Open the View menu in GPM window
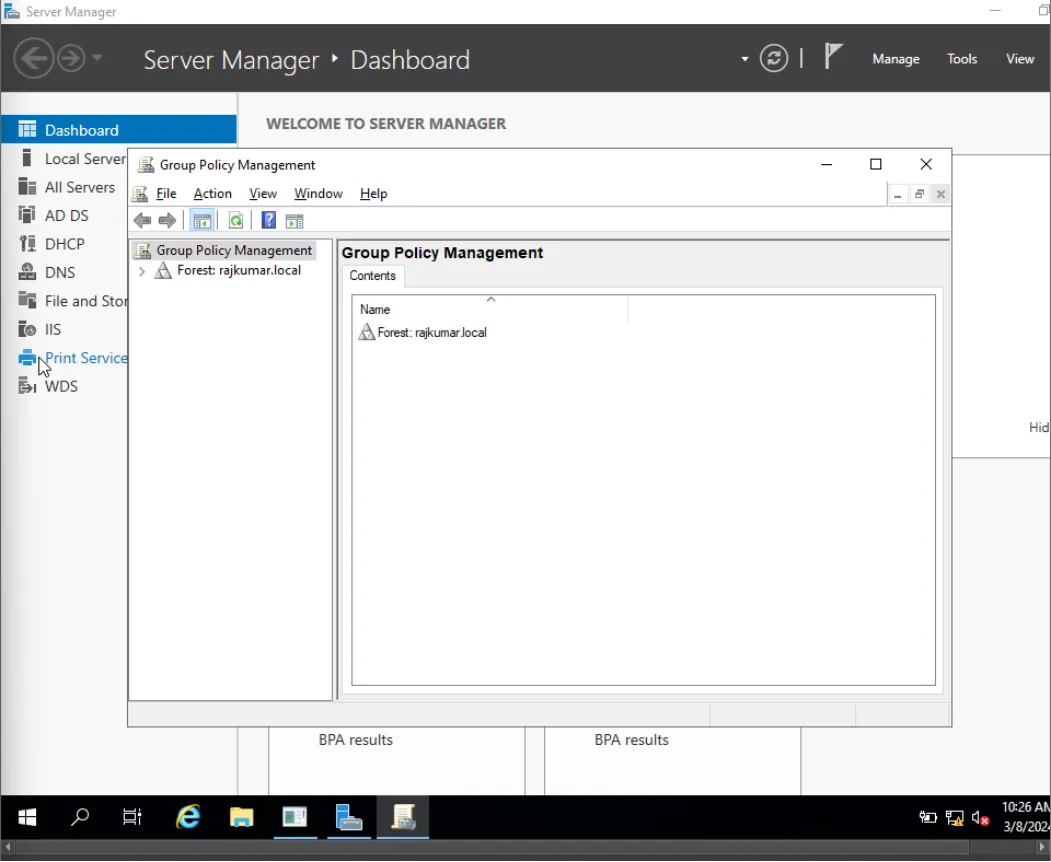This screenshot has height=862, width=1051. (x=263, y=194)
